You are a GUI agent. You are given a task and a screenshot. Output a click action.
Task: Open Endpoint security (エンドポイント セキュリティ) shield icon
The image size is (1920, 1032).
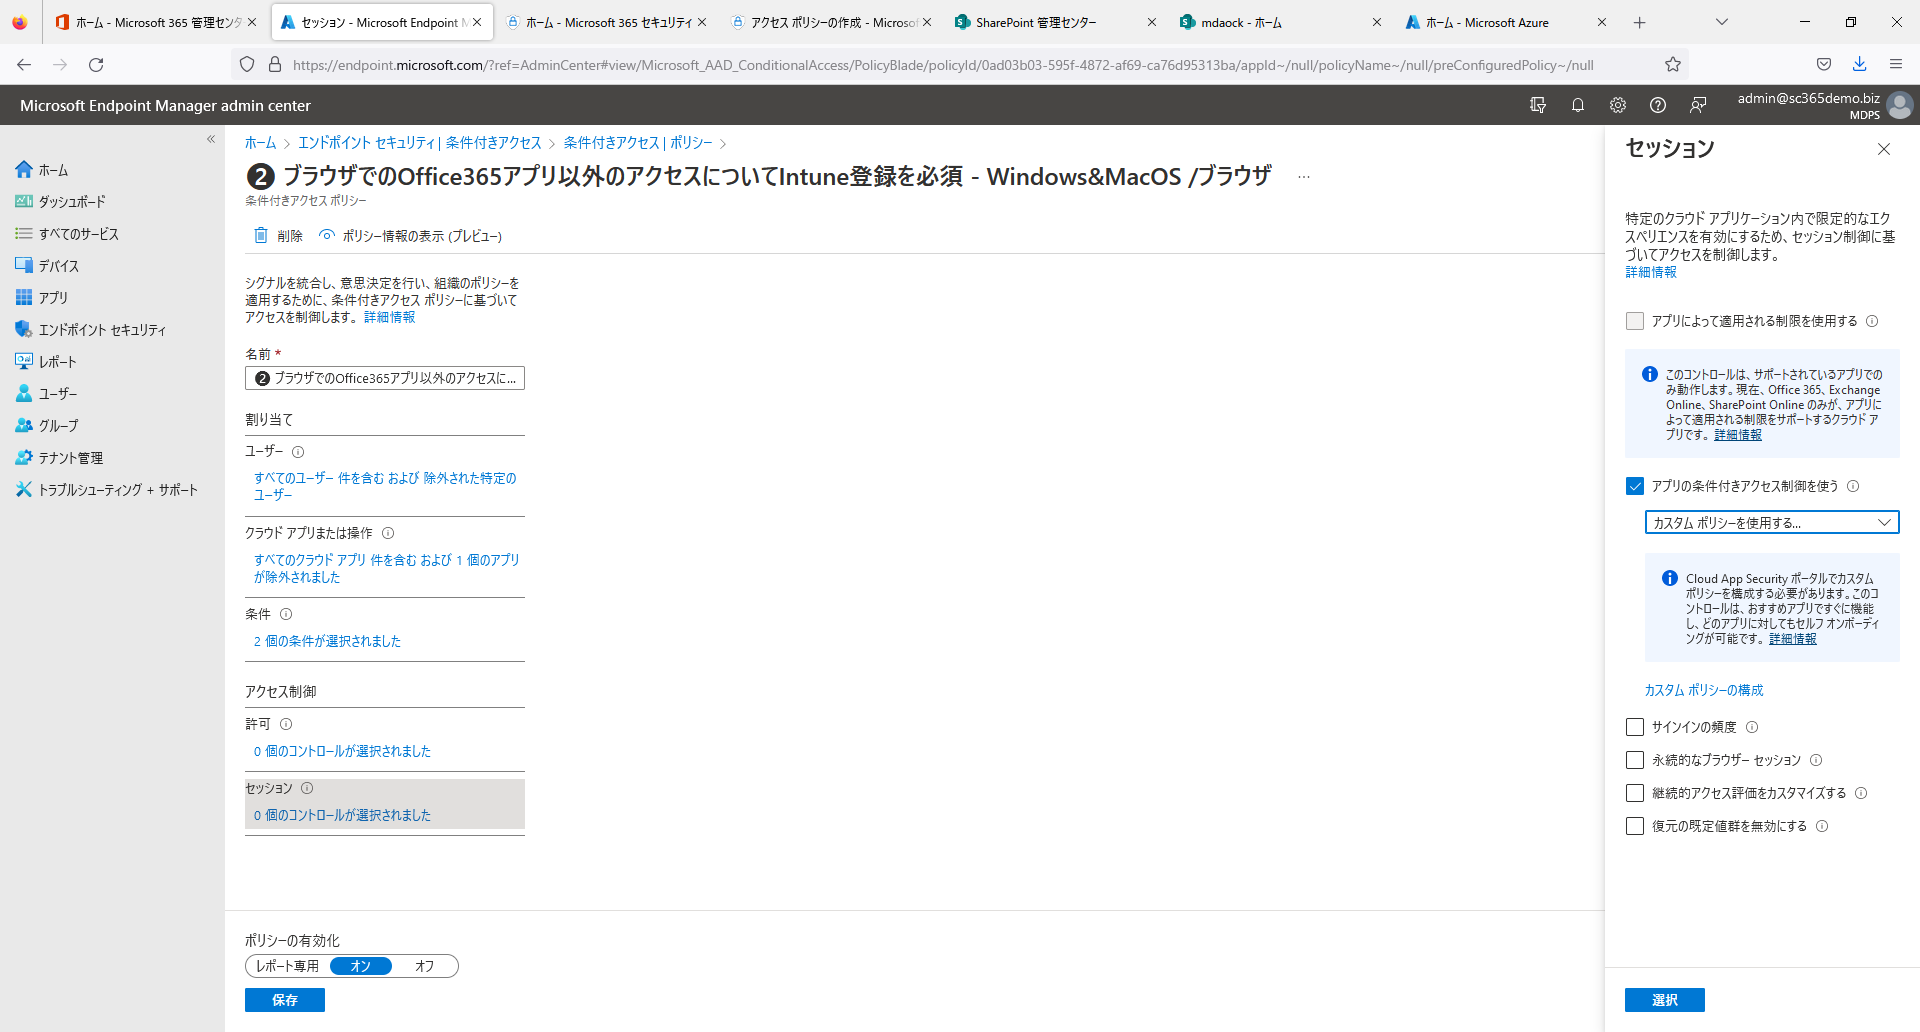click(24, 330)
